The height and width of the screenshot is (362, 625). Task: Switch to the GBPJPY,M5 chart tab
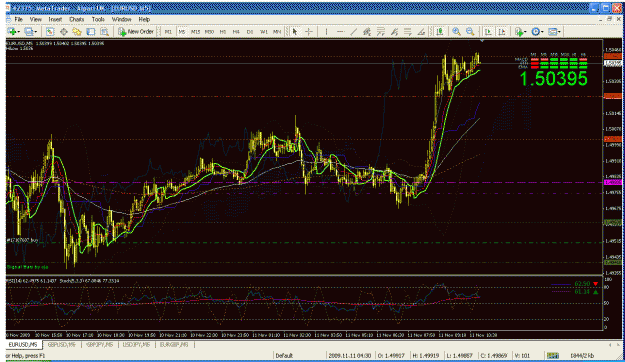99,344
